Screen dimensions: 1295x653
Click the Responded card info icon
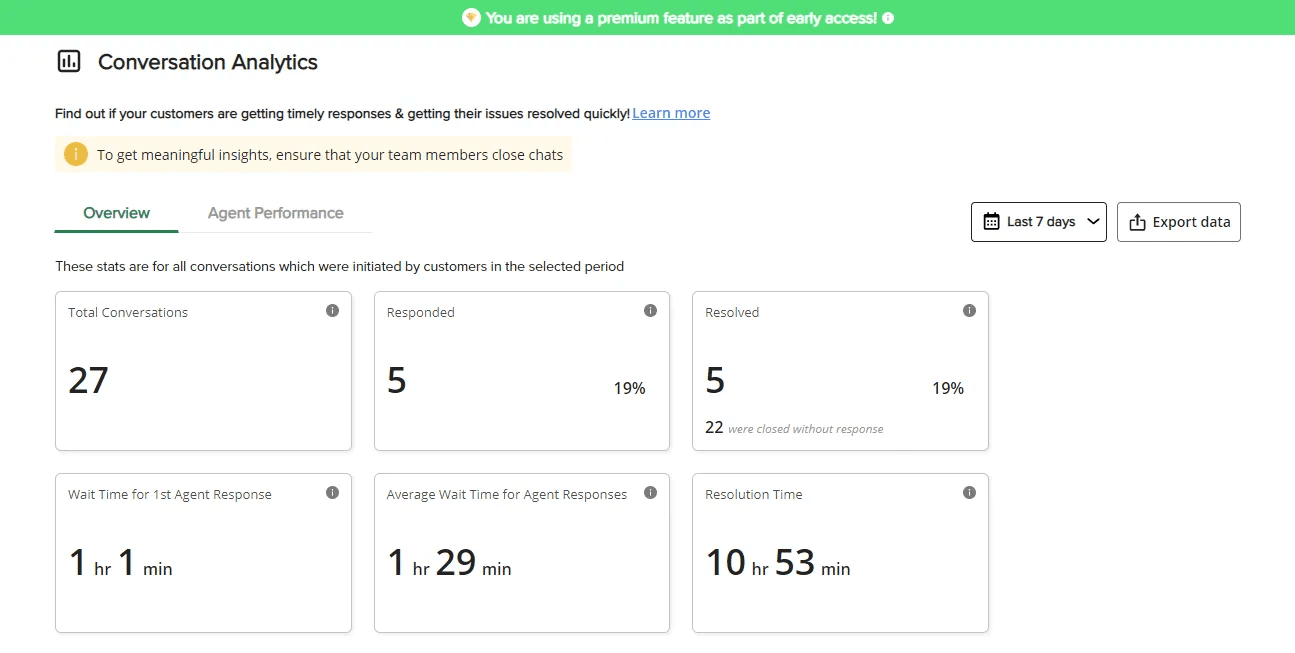pos(651,310)
